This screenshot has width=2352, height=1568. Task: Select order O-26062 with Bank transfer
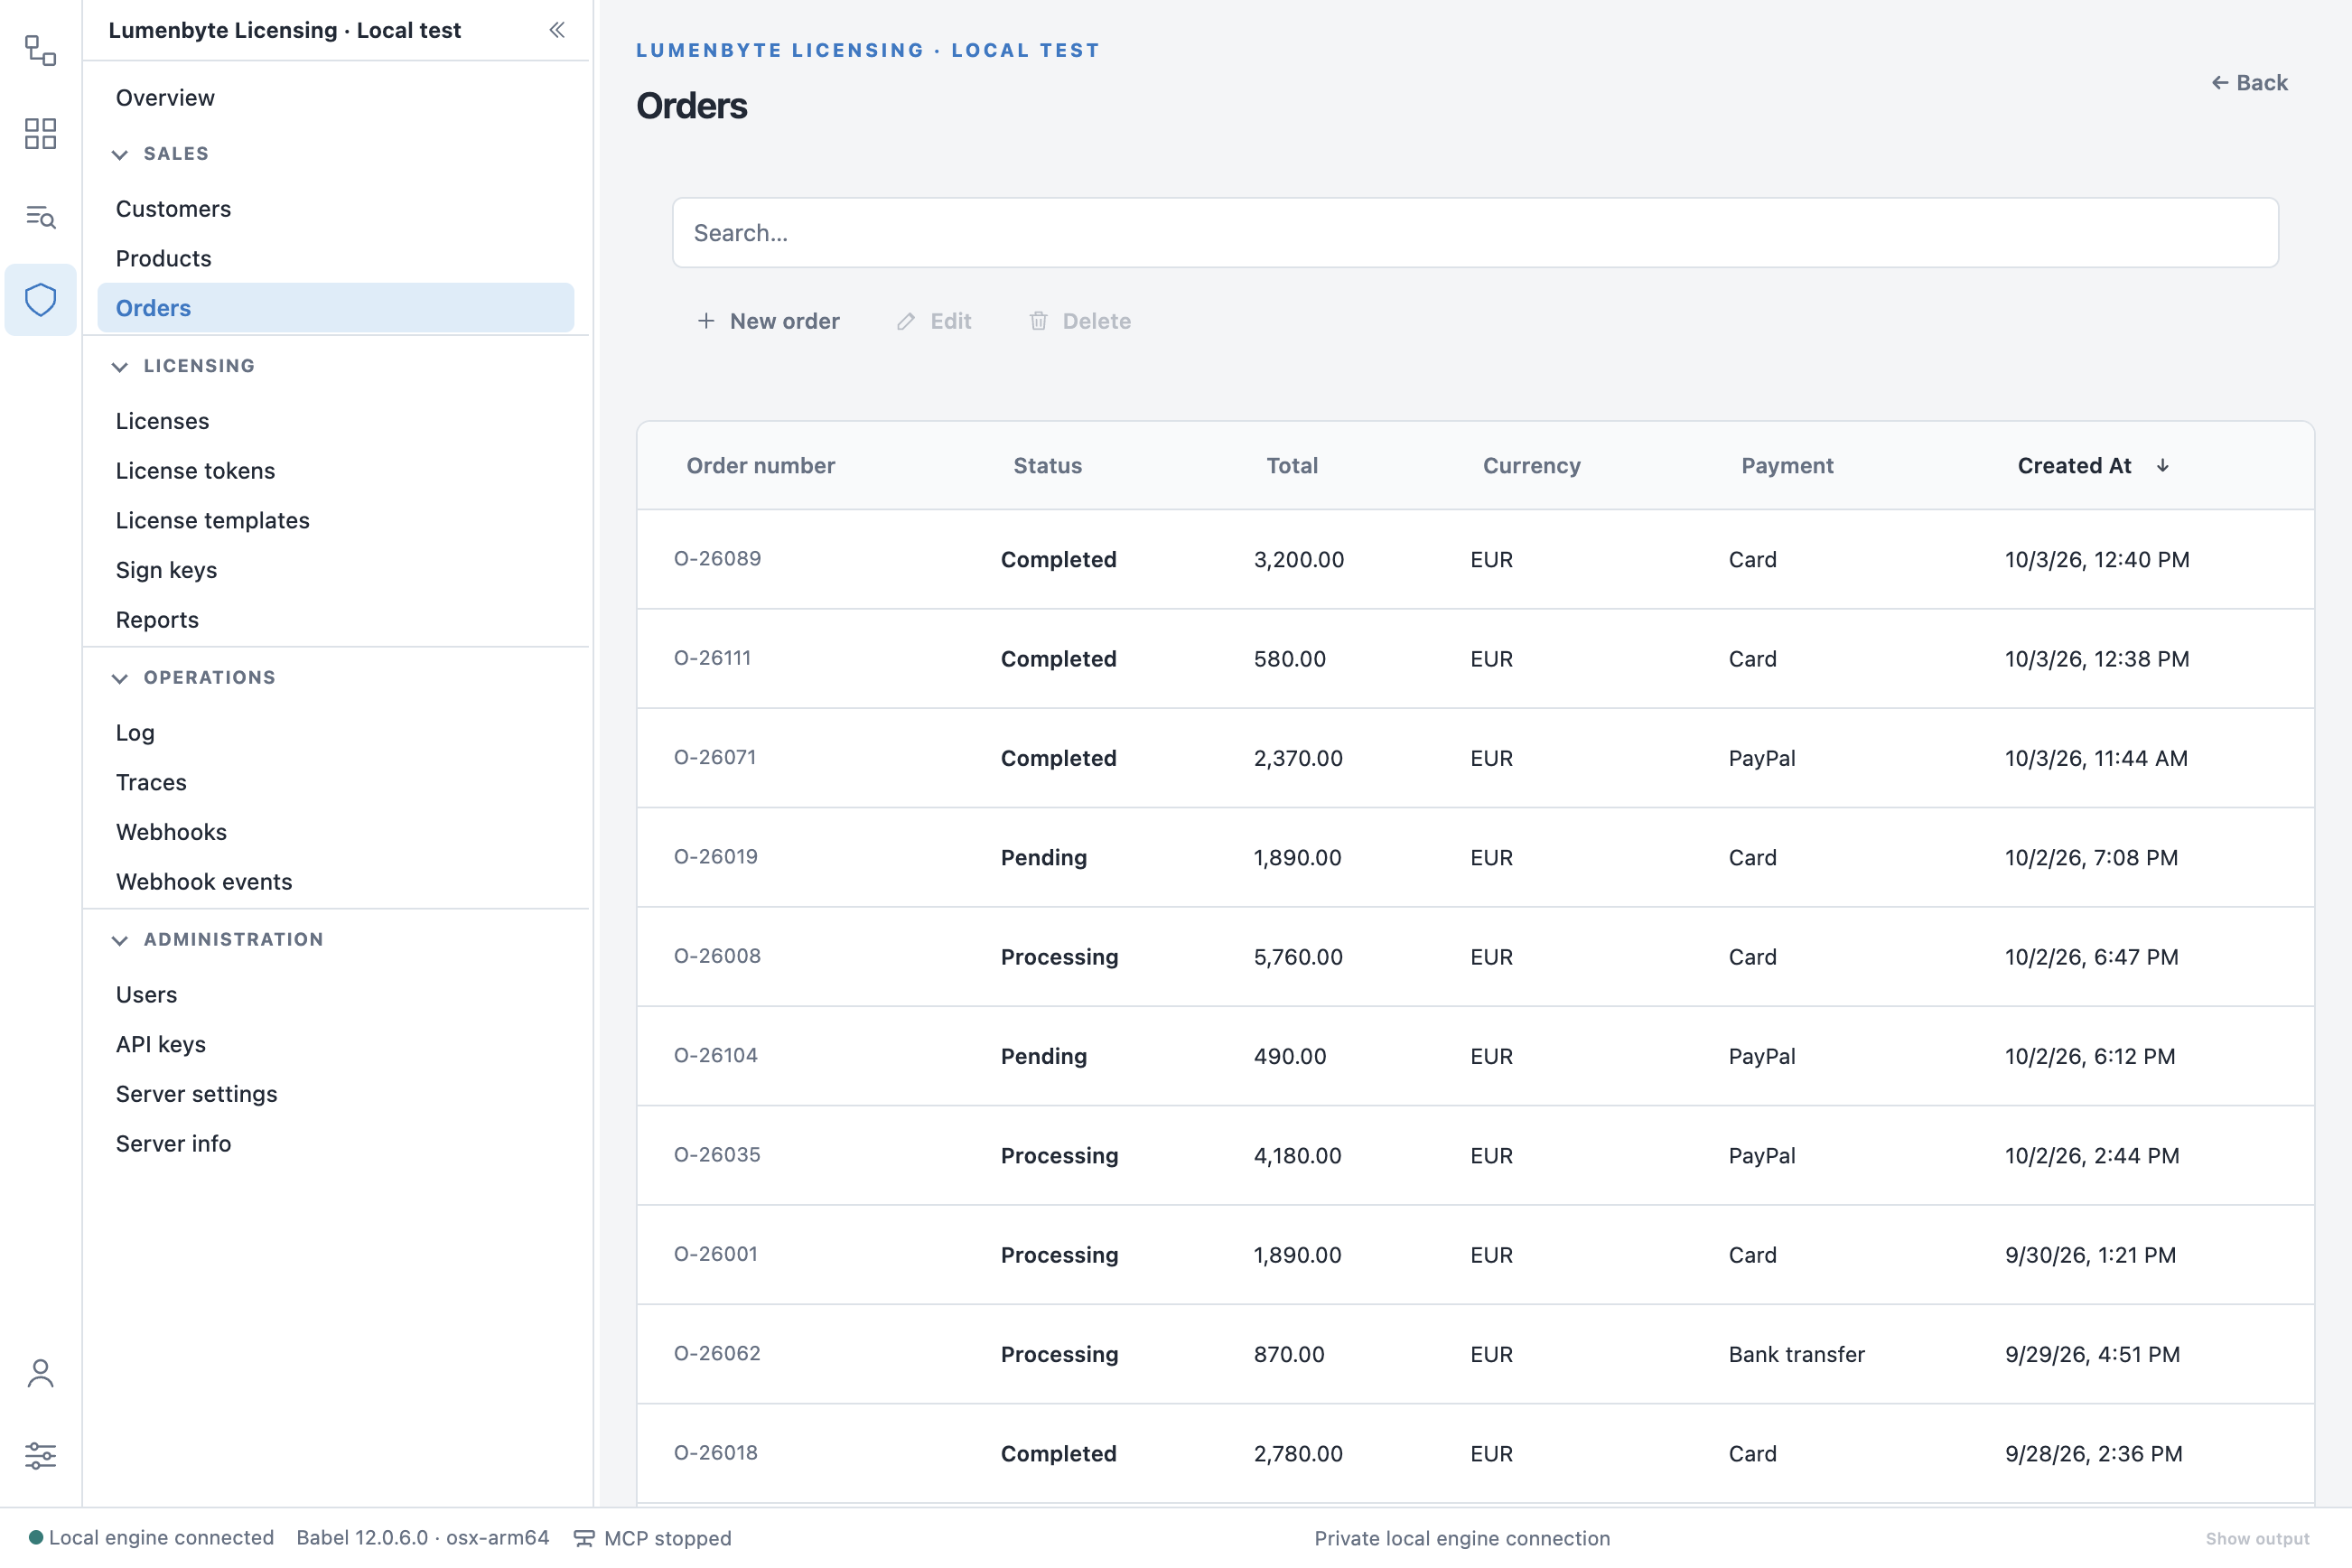pyautogui.click(x=1476, y=1353)
